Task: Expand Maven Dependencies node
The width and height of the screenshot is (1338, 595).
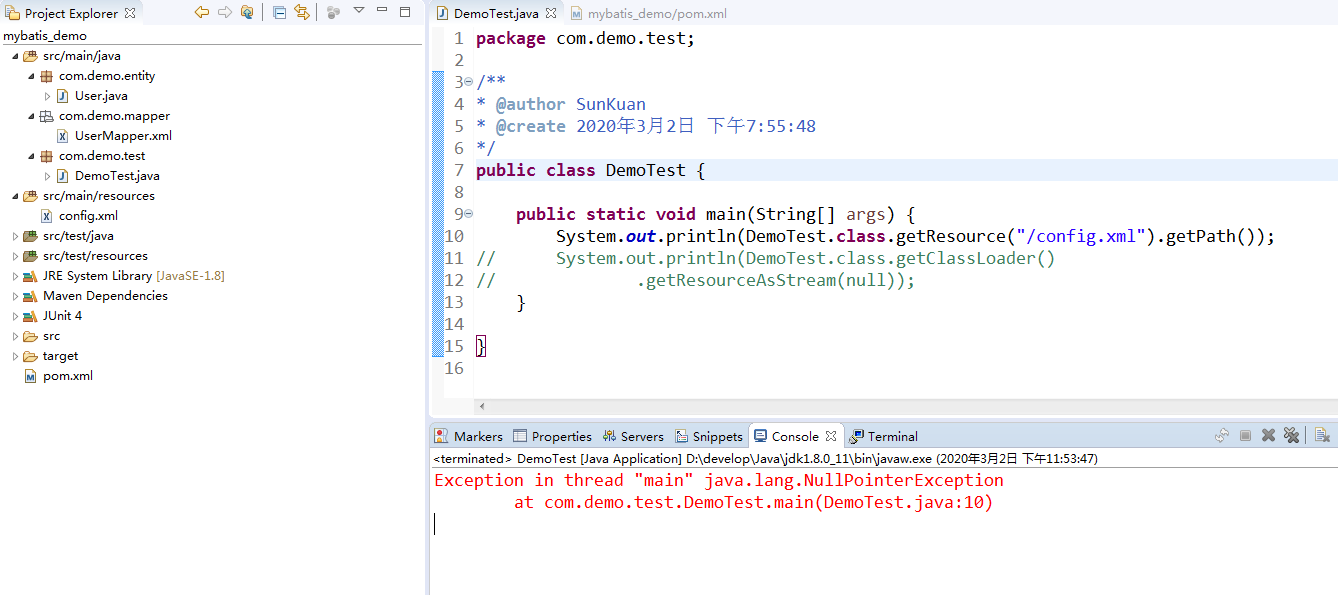Action: 15,296
